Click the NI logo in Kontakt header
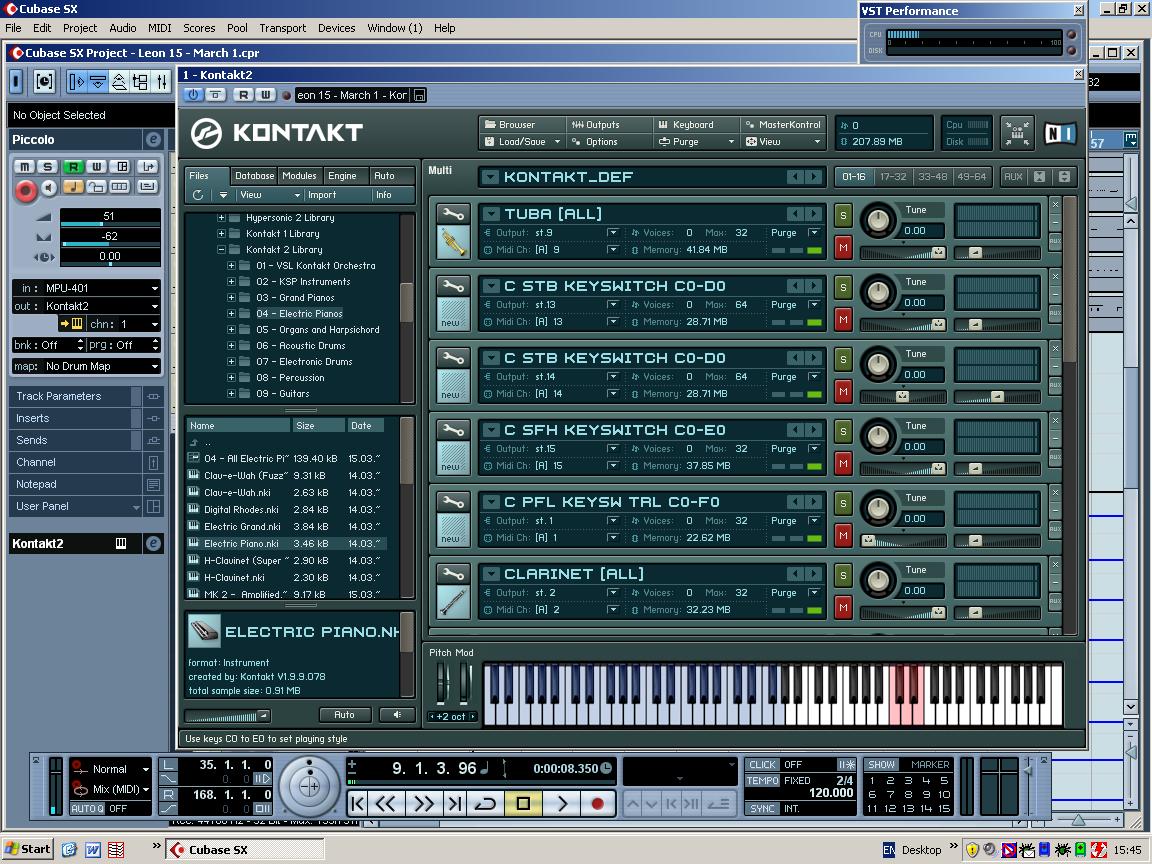 pos(1060,133)
